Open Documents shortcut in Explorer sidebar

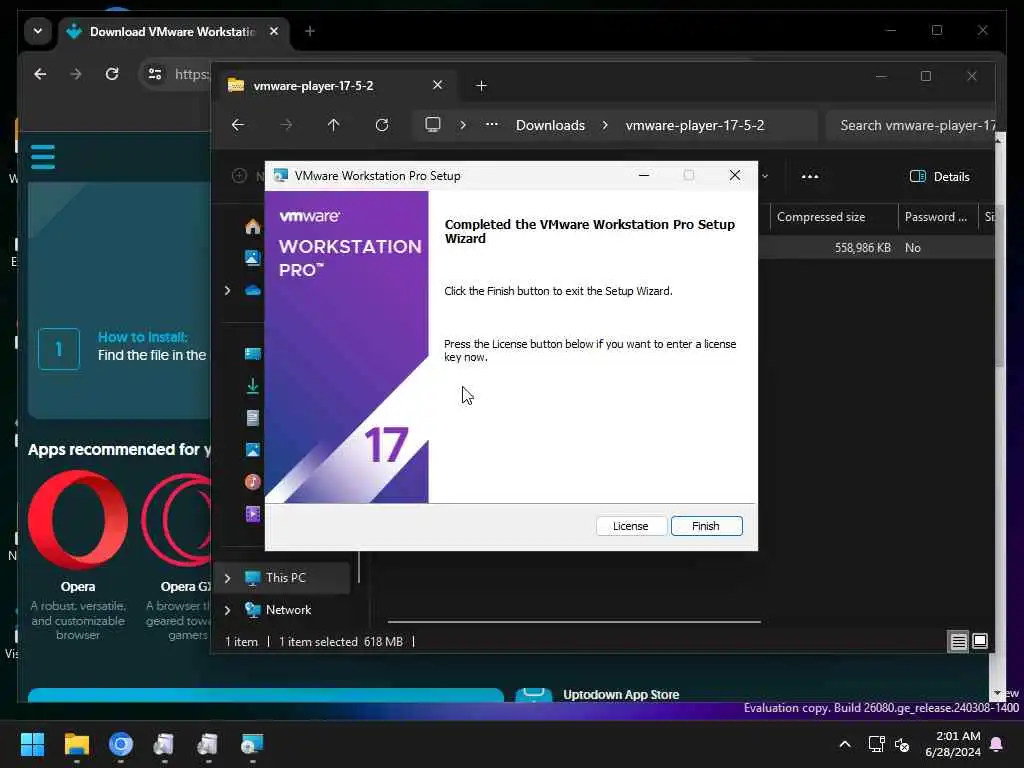(253, 418)
